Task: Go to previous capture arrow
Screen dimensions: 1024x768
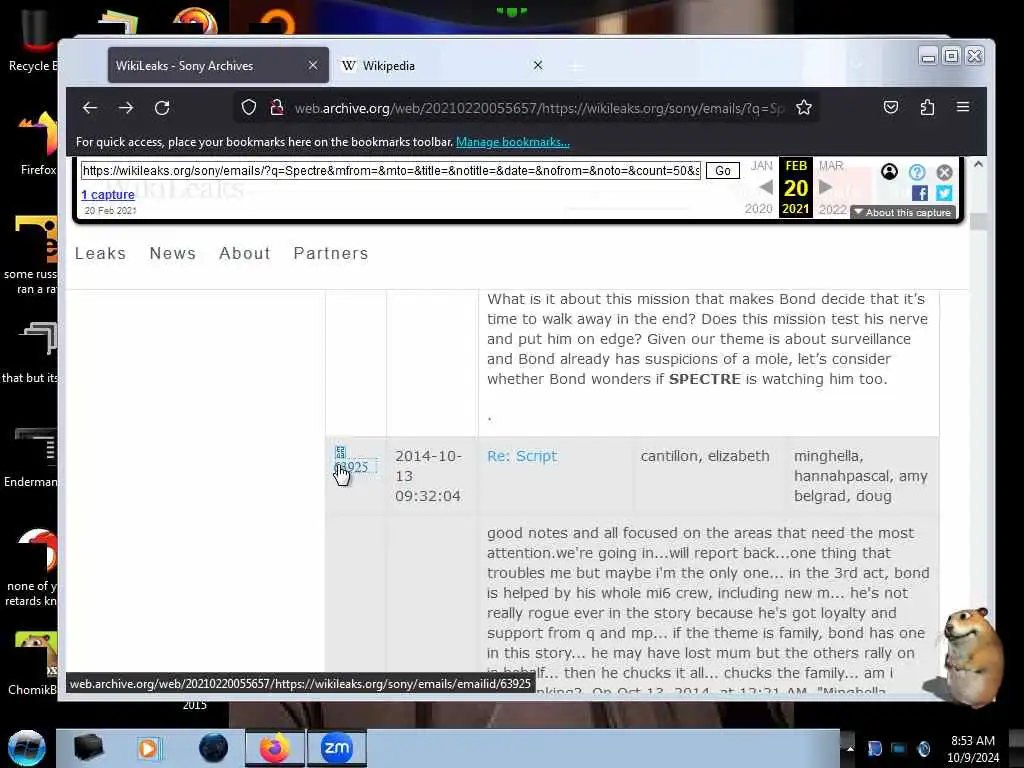Action: [x=766, y=187]
